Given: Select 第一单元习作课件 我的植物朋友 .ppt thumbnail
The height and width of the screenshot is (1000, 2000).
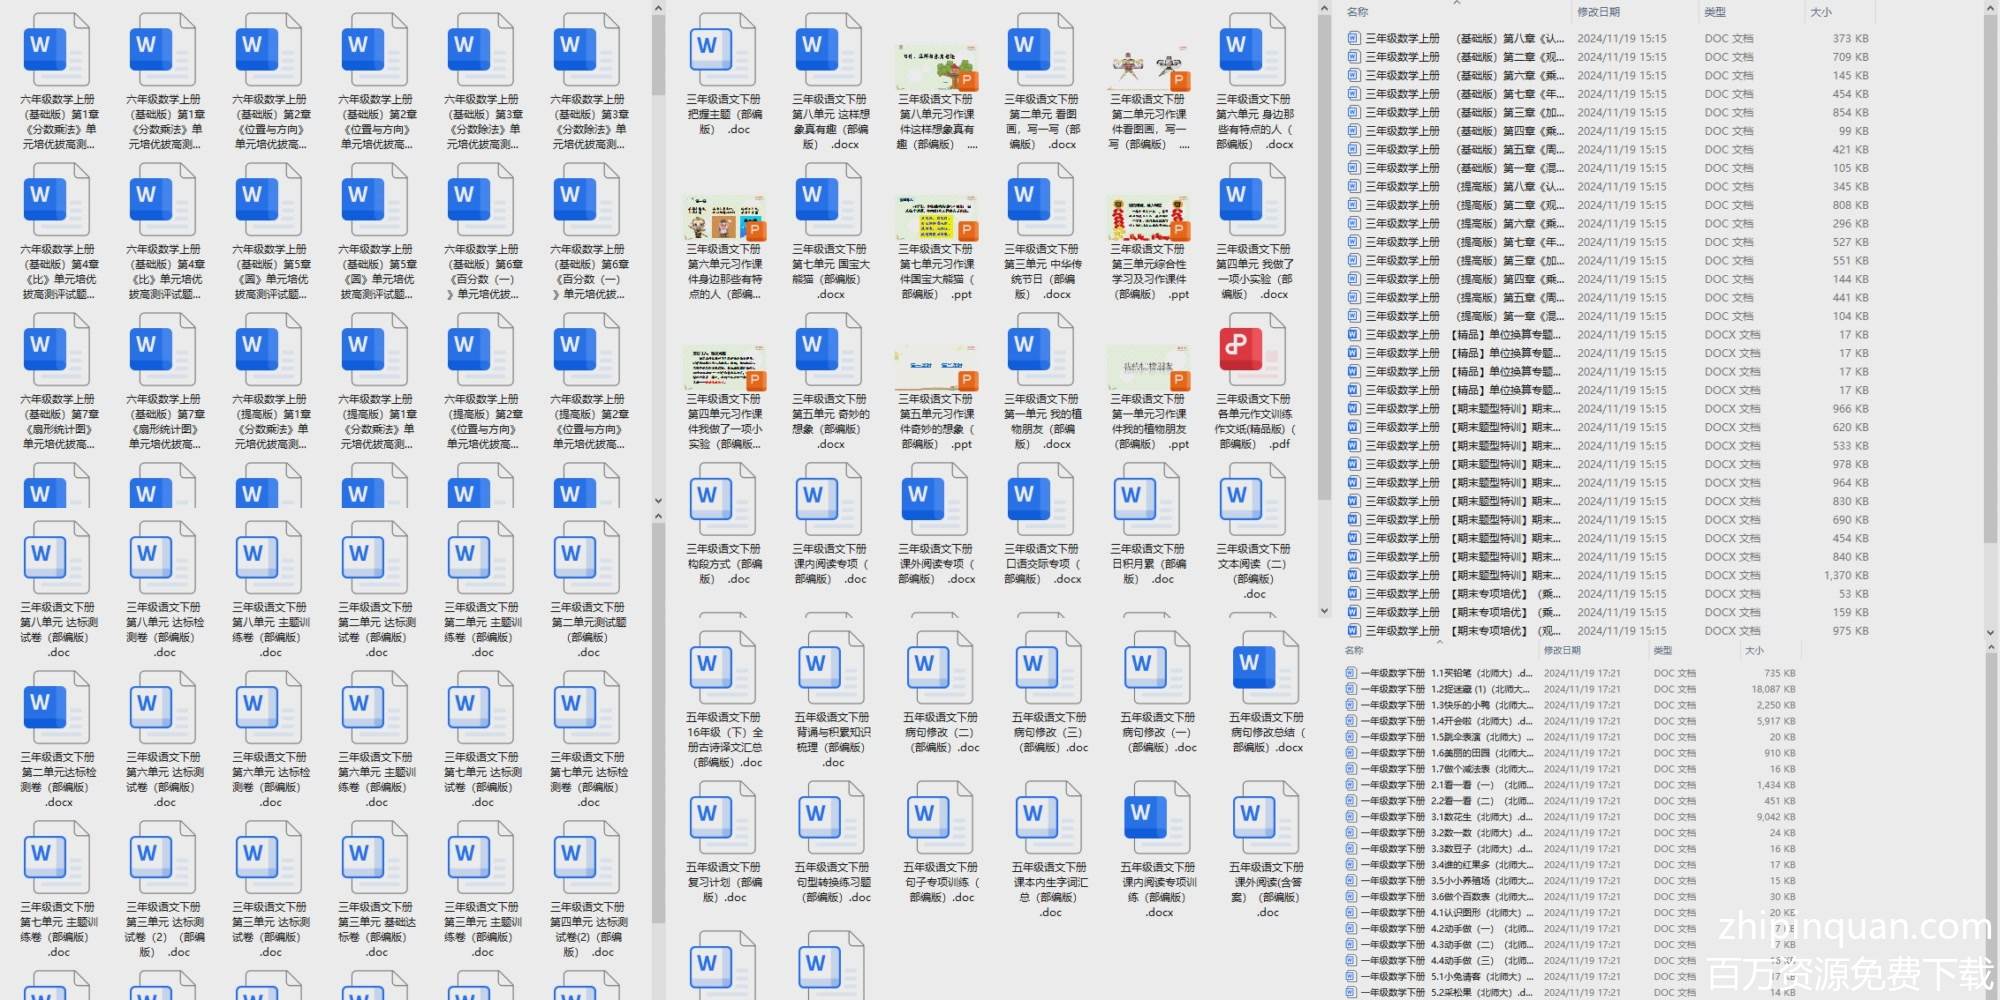Looking at the screenshot, I should tap(1148, 367).
